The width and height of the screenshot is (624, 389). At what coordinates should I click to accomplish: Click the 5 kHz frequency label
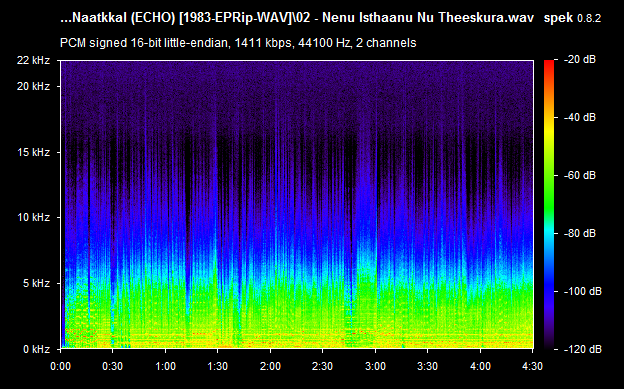(x=36, y=283)
